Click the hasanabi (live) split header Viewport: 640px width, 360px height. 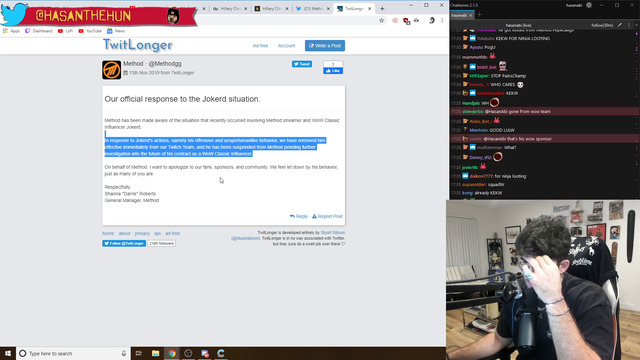[x=518, y=25]
